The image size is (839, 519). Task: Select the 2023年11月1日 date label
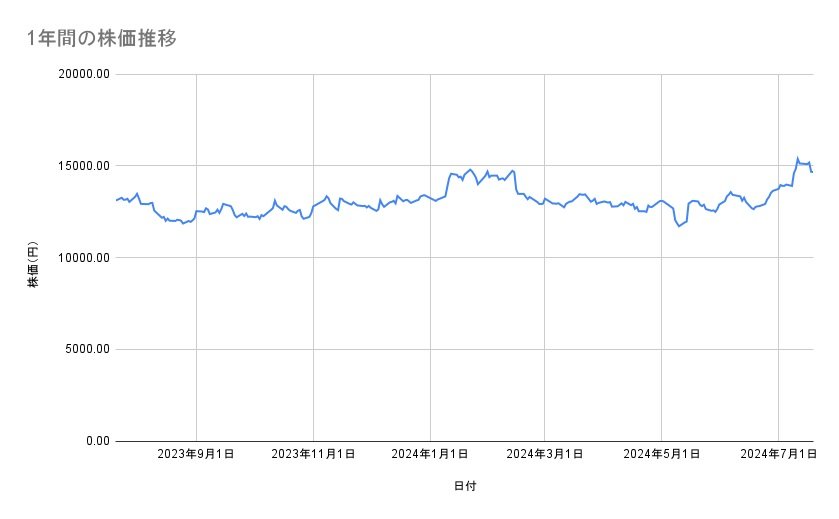pos(314,454)
